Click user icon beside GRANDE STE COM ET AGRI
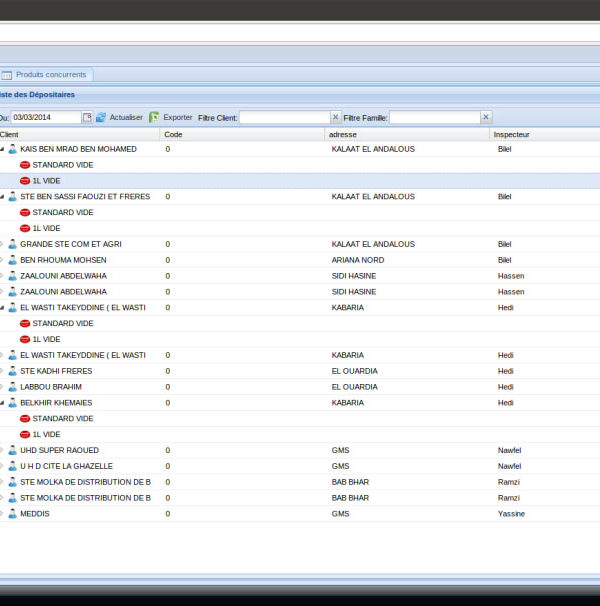The image size is (600, 606). [13, 244]
